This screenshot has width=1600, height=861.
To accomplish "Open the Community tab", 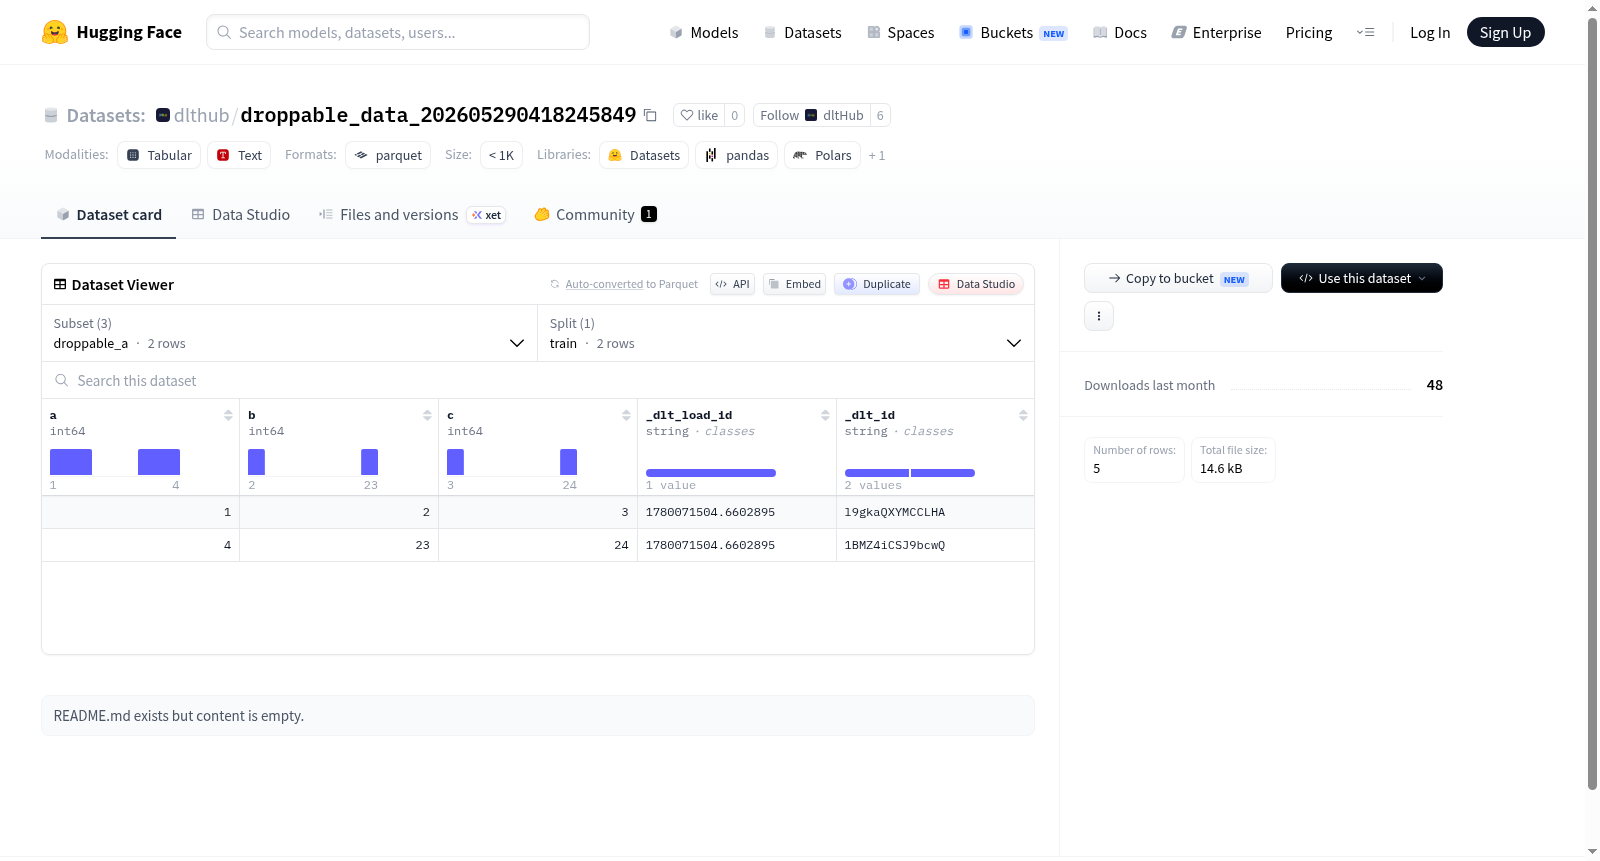I will (x=595, y=214).
